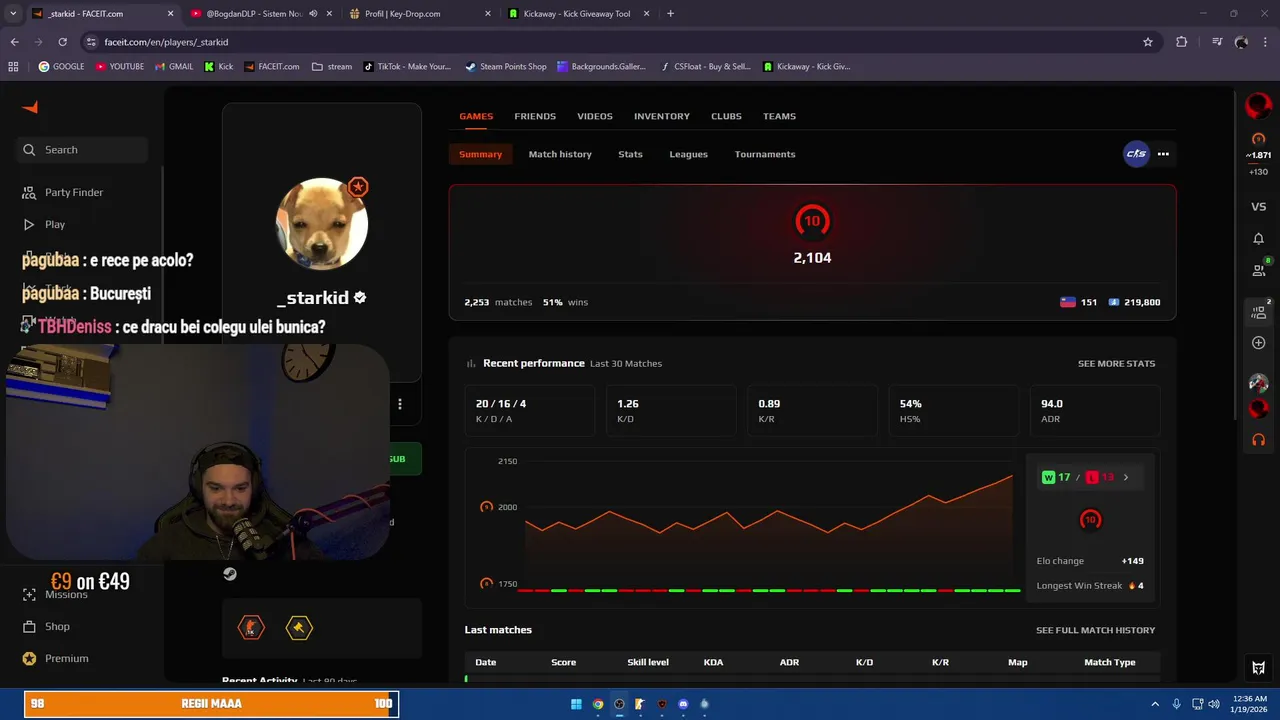
Task: Bookmark this page with the star icon
Action: pos(1148,42)
